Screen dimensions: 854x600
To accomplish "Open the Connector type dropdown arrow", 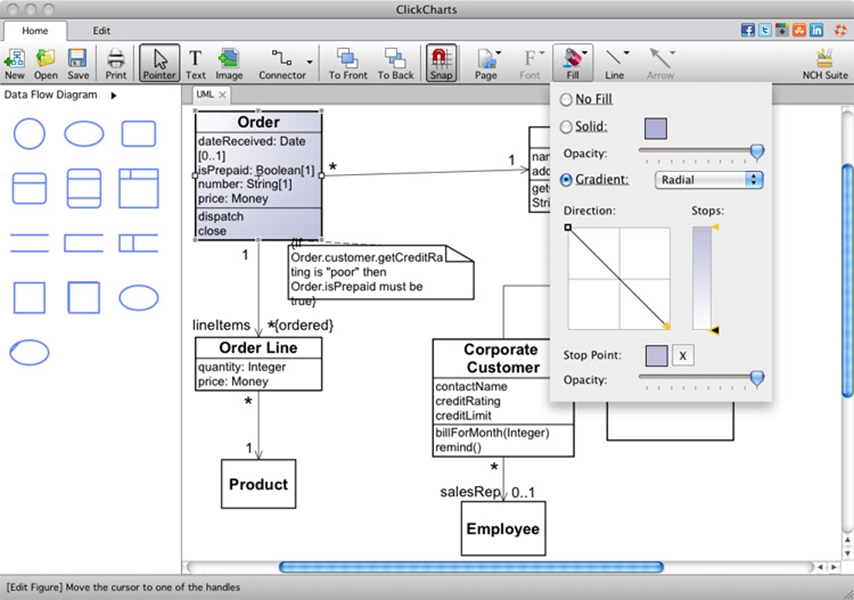I will point(309,62).
